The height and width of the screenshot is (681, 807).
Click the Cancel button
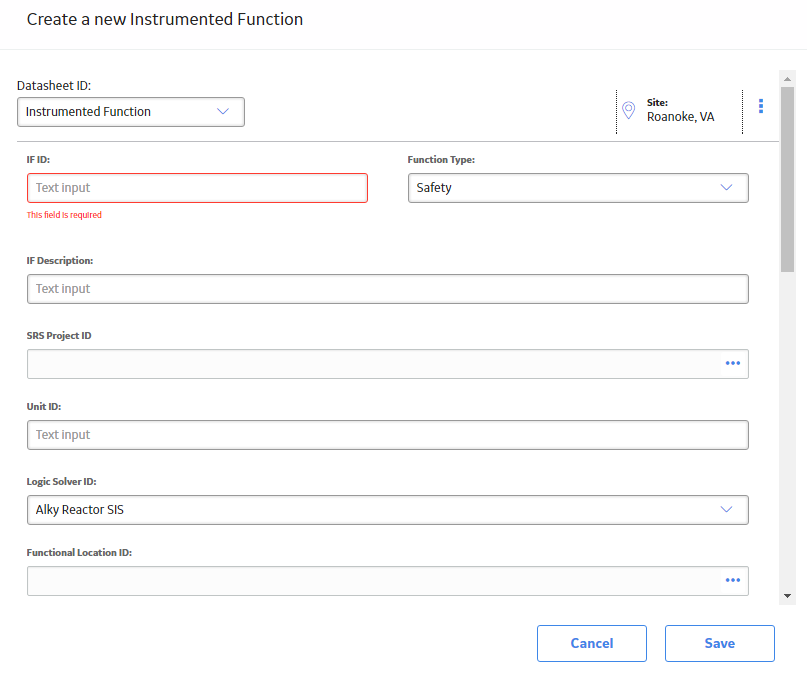point(592,643)
